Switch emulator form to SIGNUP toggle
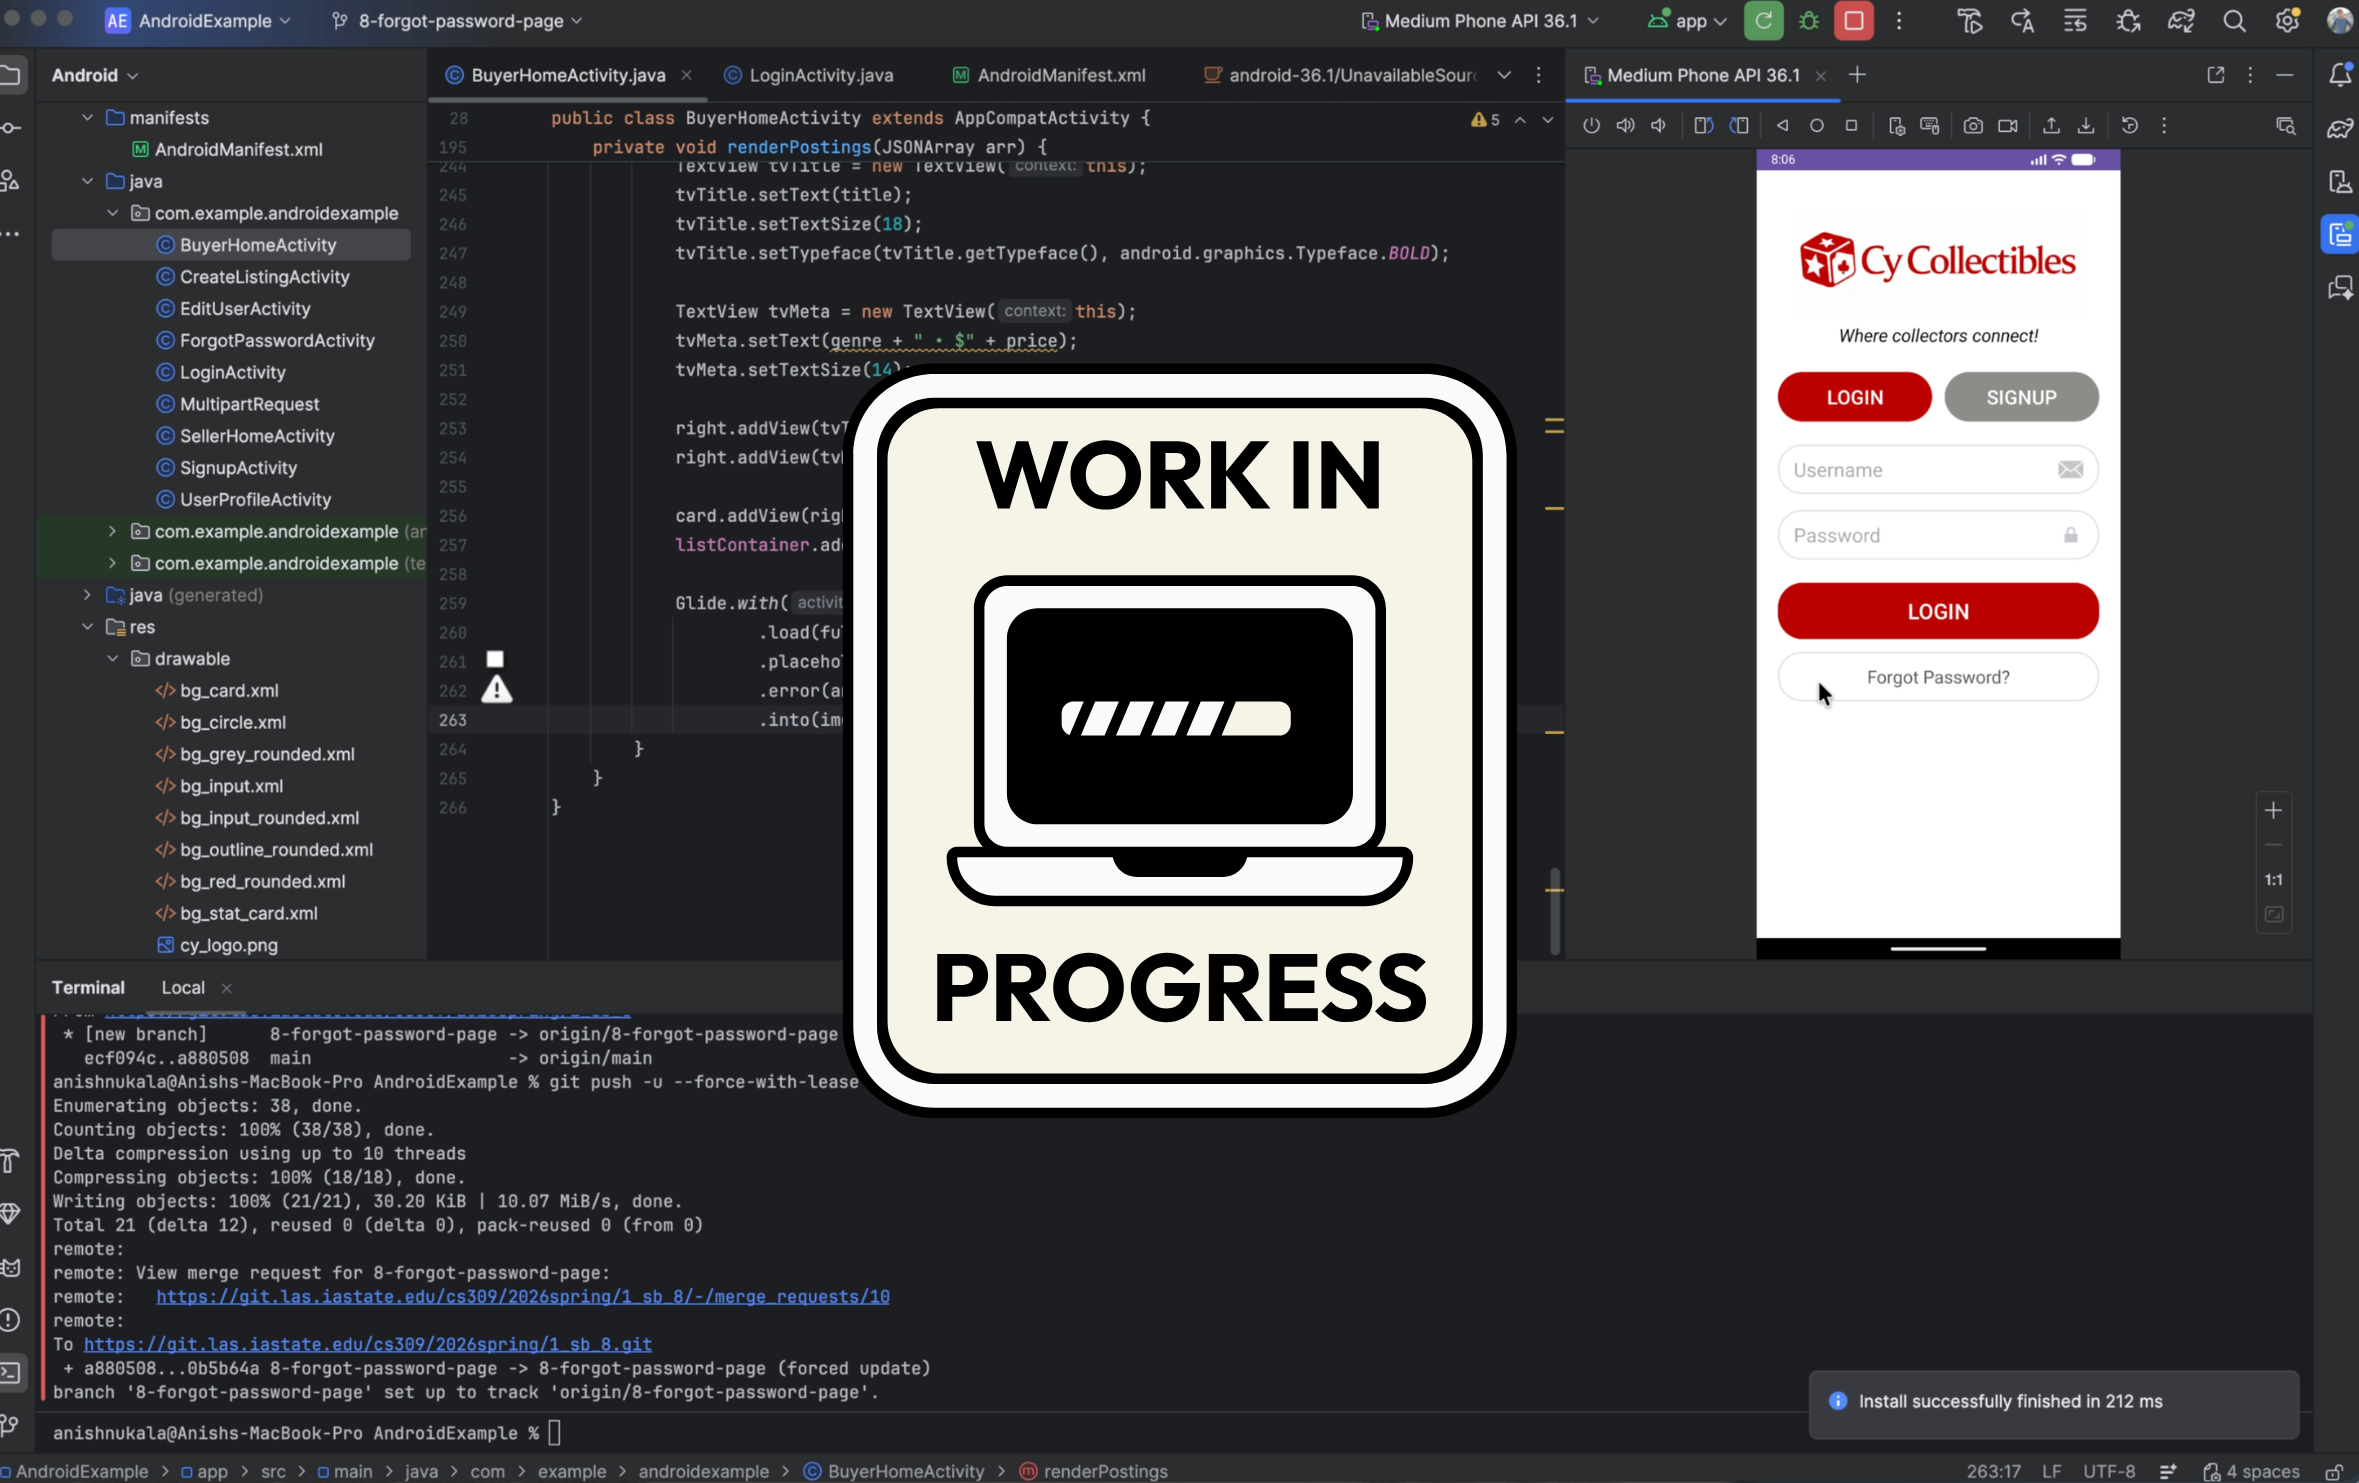The image size is (2359, 1483). [x=2020, y=397]
